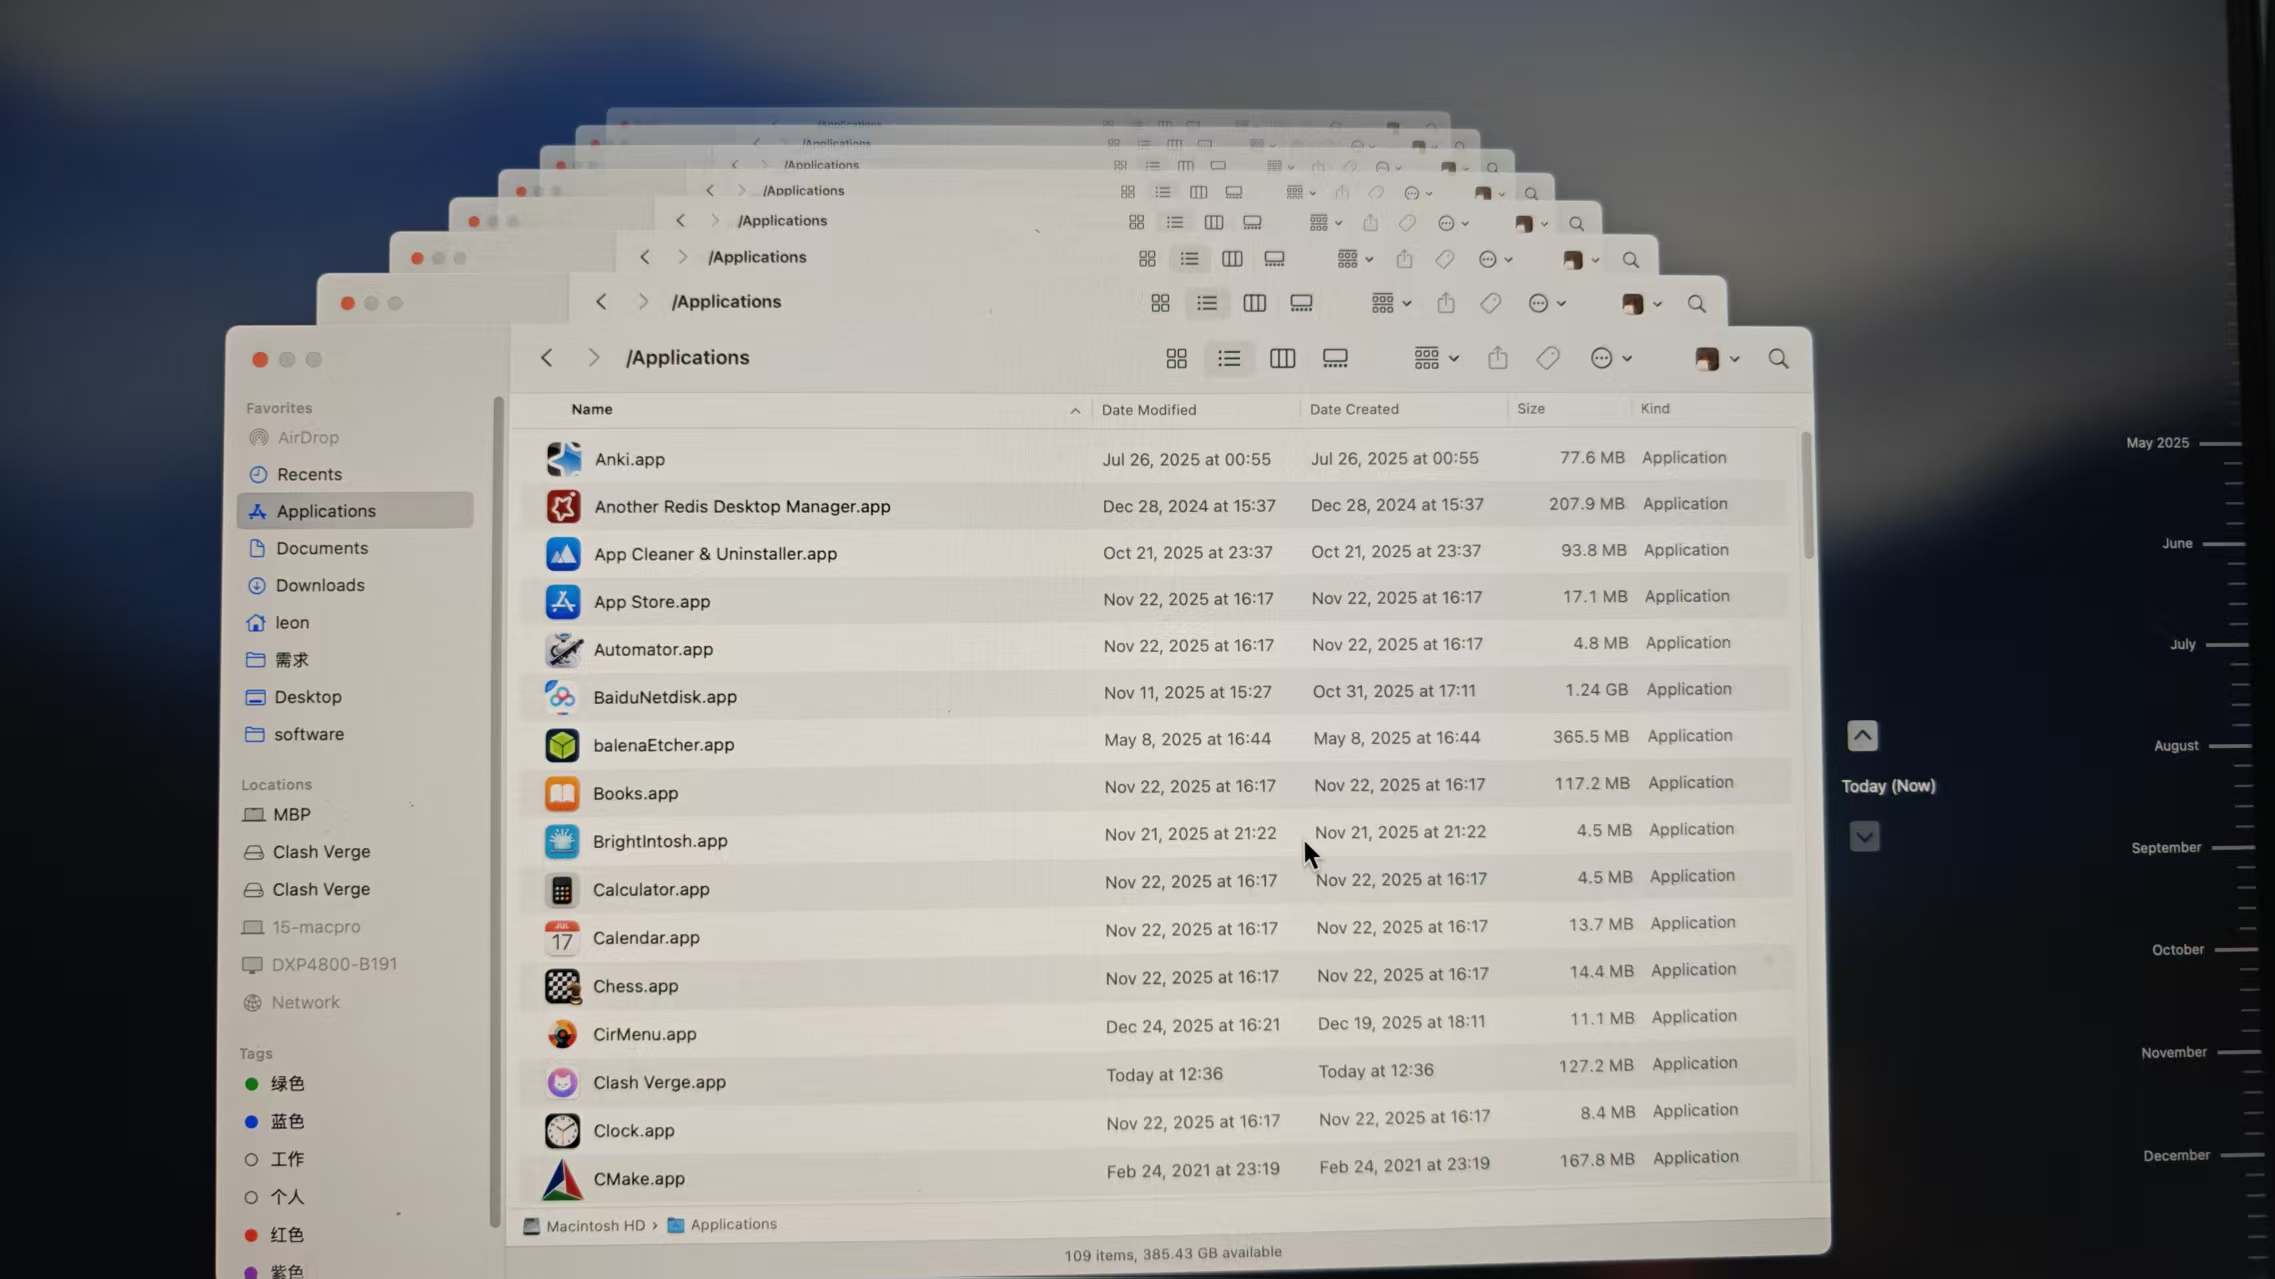Click Macintosh HD in path bar
The height and width of the screenshot is (1279, 2275).
tap(594, 1225)
